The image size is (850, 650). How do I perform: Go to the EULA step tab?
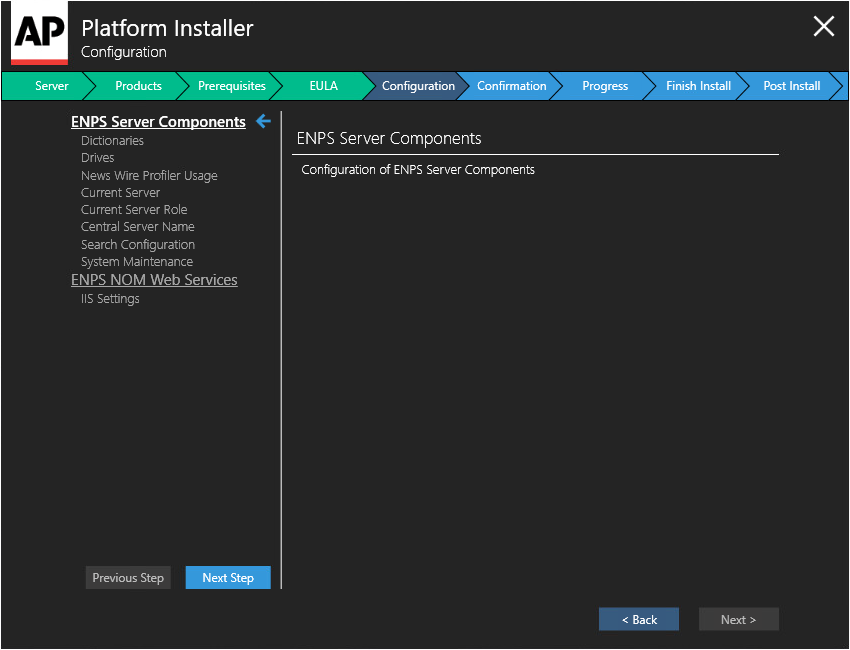coord(324,86)
